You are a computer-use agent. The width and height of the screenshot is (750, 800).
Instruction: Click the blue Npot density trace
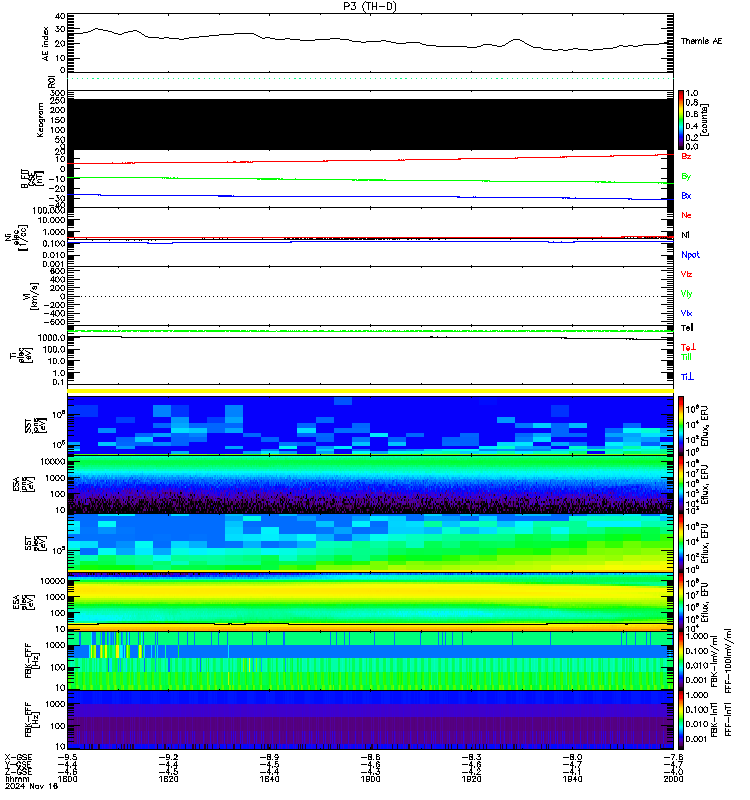tap(370, 241)
